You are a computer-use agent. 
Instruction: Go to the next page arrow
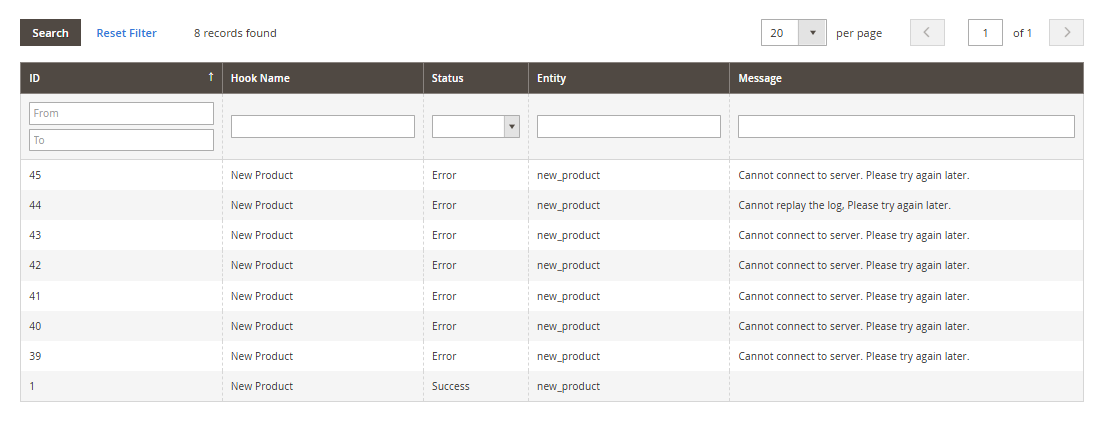[1066, 33]
